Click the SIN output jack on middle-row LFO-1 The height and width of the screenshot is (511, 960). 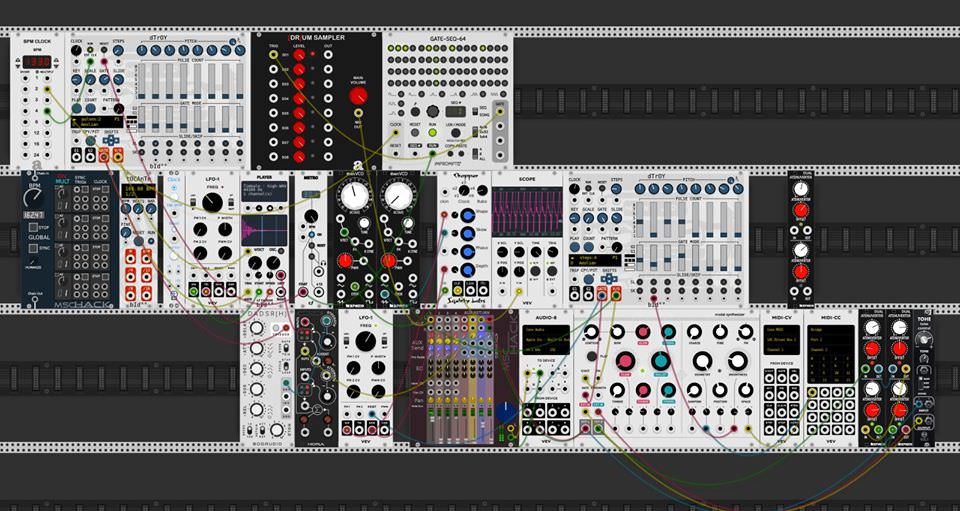click(193, 292)
